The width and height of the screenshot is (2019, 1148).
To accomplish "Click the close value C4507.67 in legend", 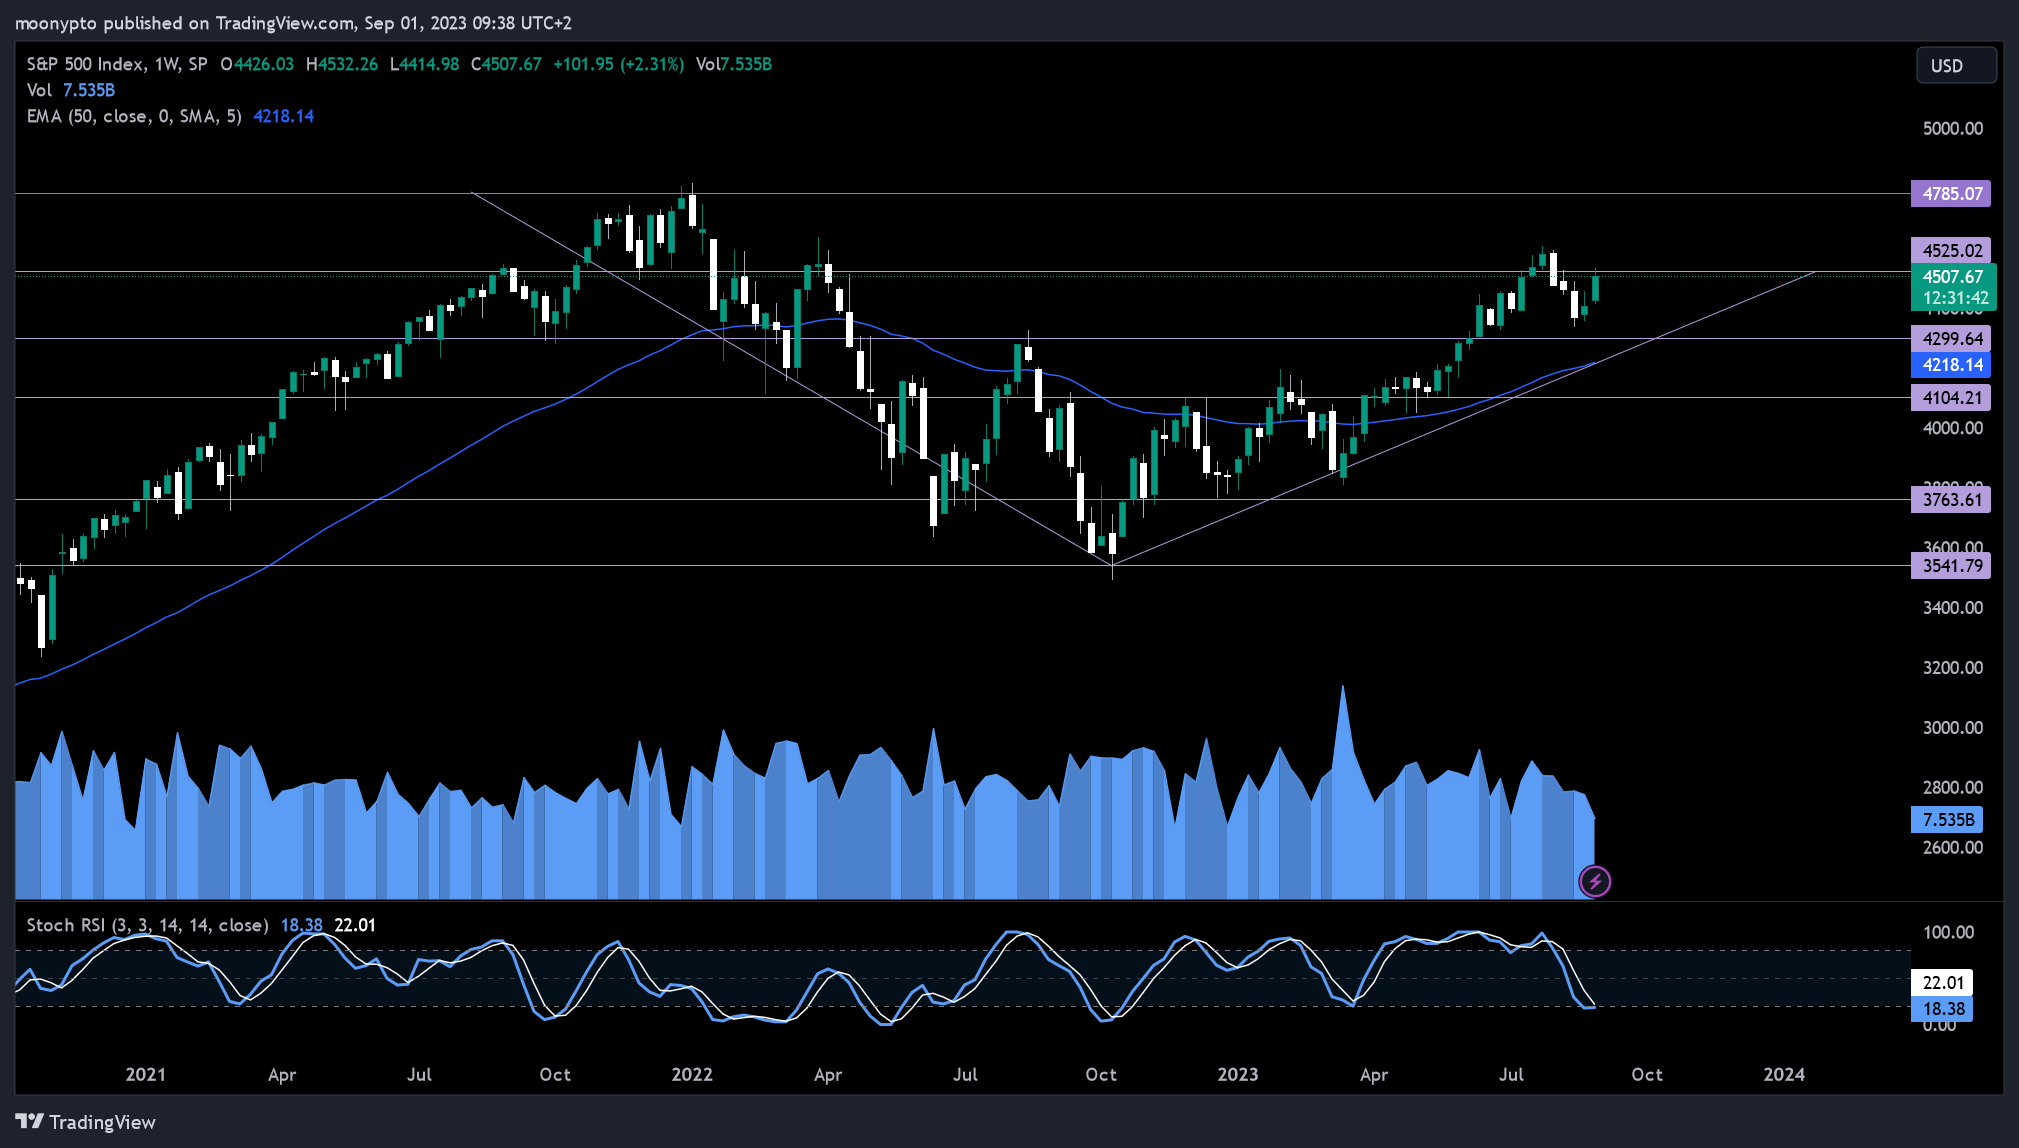I will pos(506,64).
